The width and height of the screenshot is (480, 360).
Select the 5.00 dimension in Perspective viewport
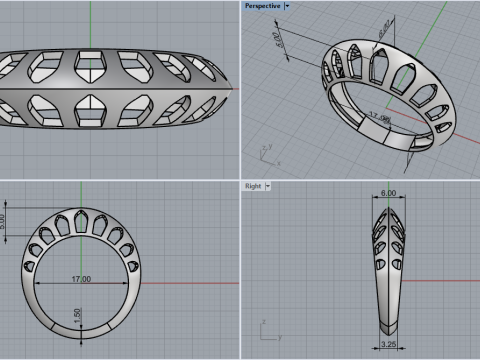(x=279, y=39)
